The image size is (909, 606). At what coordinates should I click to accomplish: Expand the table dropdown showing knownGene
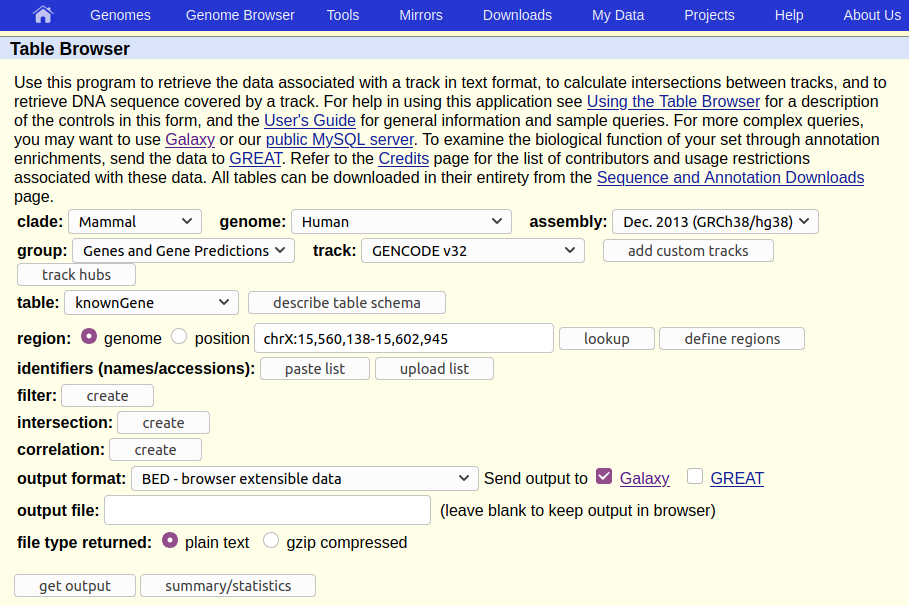tap(151, 303)
